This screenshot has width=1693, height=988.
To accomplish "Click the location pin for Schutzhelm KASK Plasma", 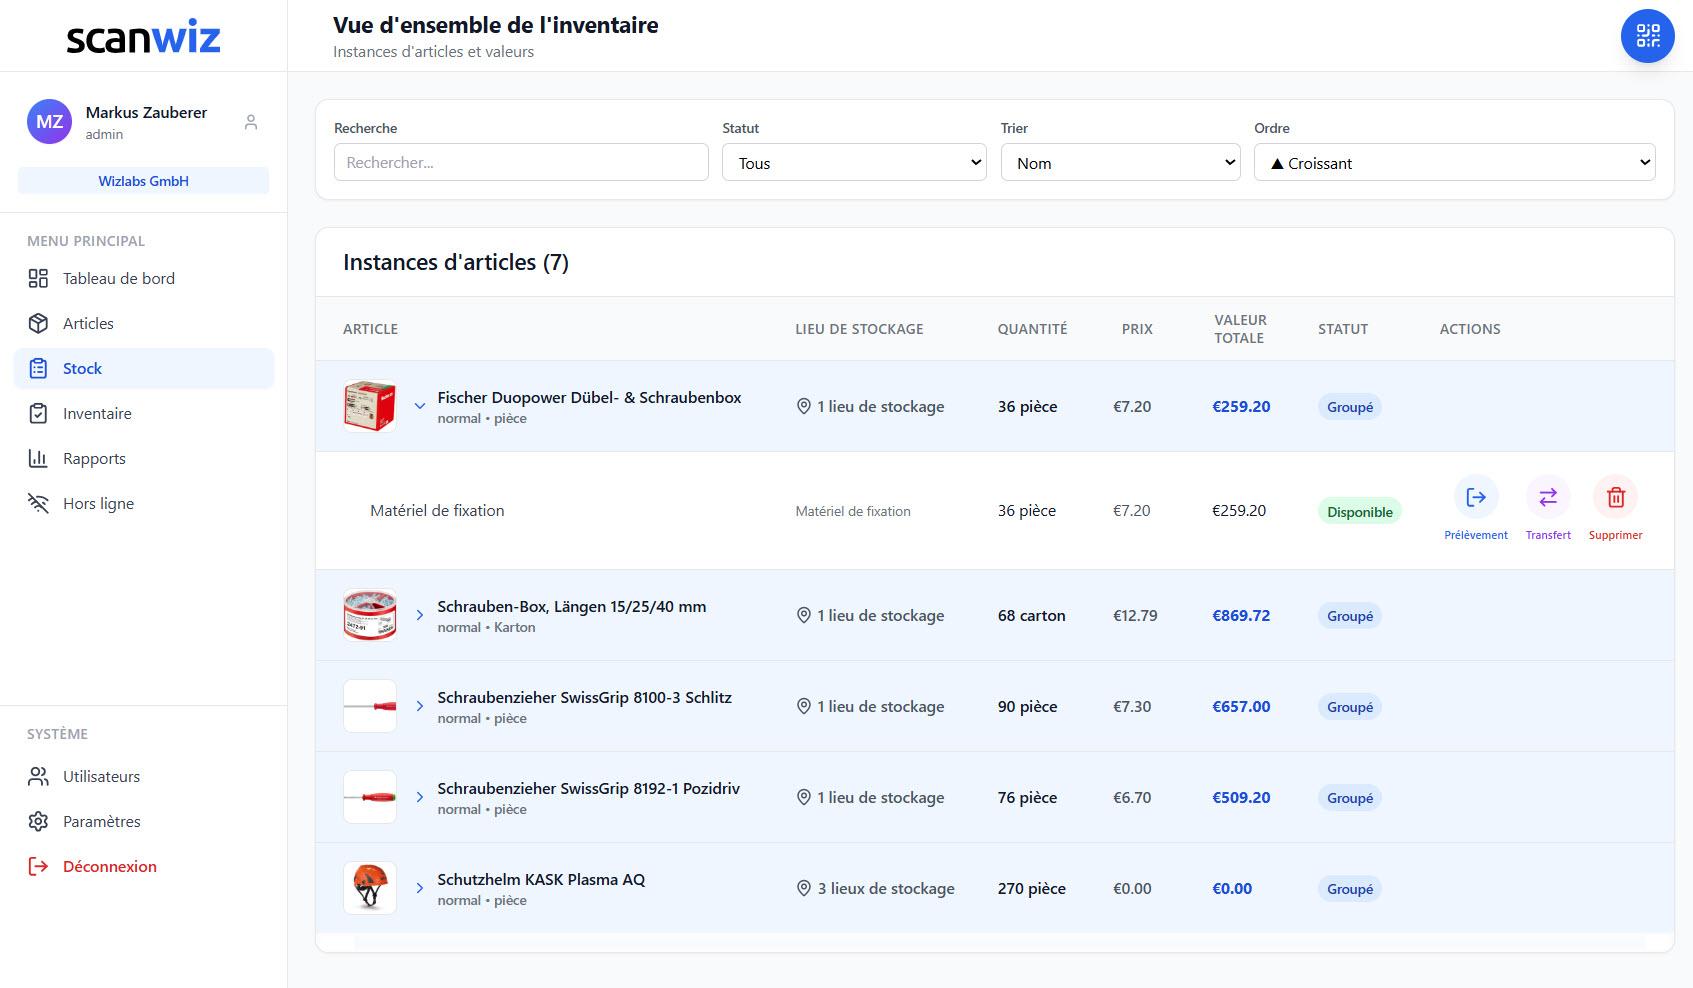I will [x=803, y=888].
